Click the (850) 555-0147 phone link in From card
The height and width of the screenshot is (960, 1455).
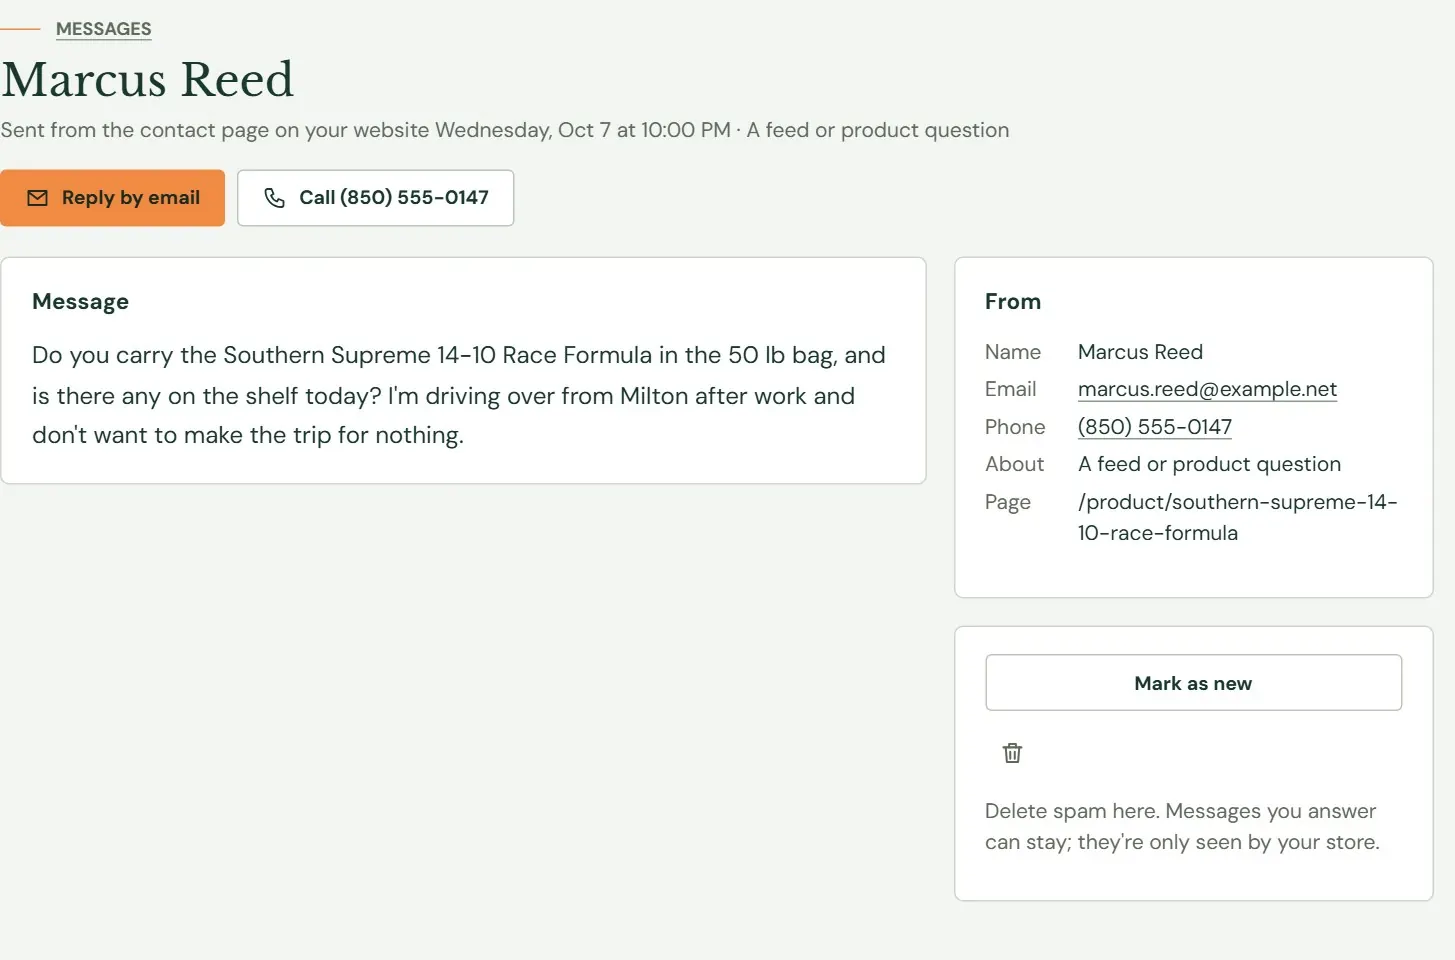click(x=1154, y=427)
